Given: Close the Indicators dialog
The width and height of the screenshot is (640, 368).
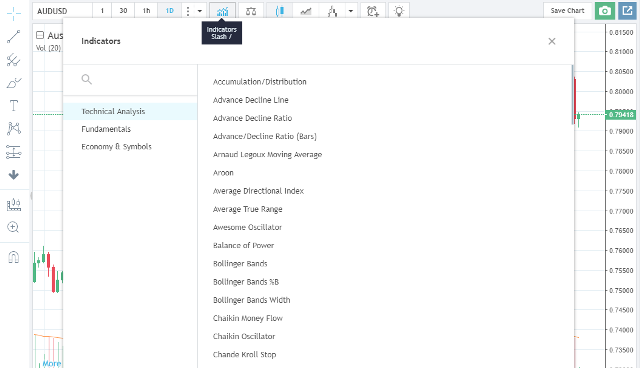Looking at the screenshot, I should (552, 41).
